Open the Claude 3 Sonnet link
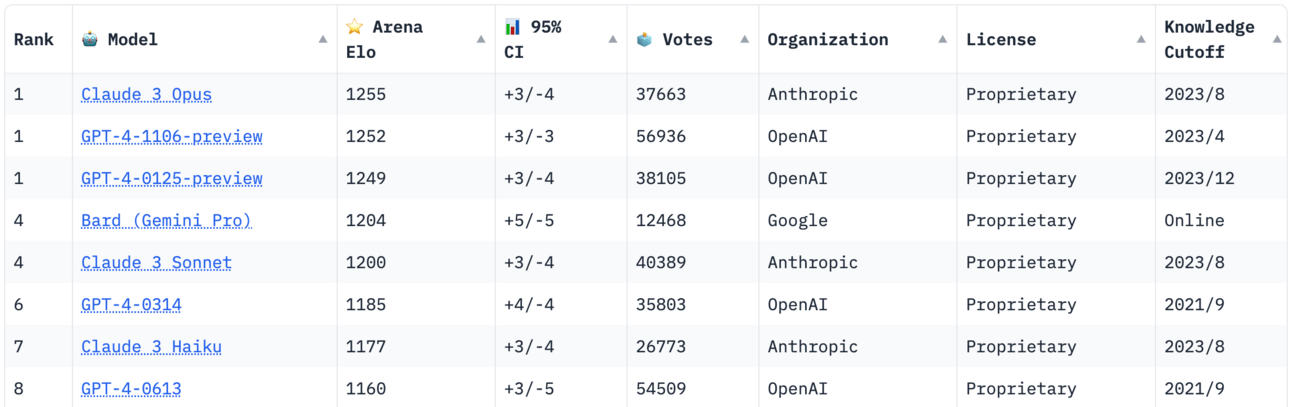 tap(156, 263)
